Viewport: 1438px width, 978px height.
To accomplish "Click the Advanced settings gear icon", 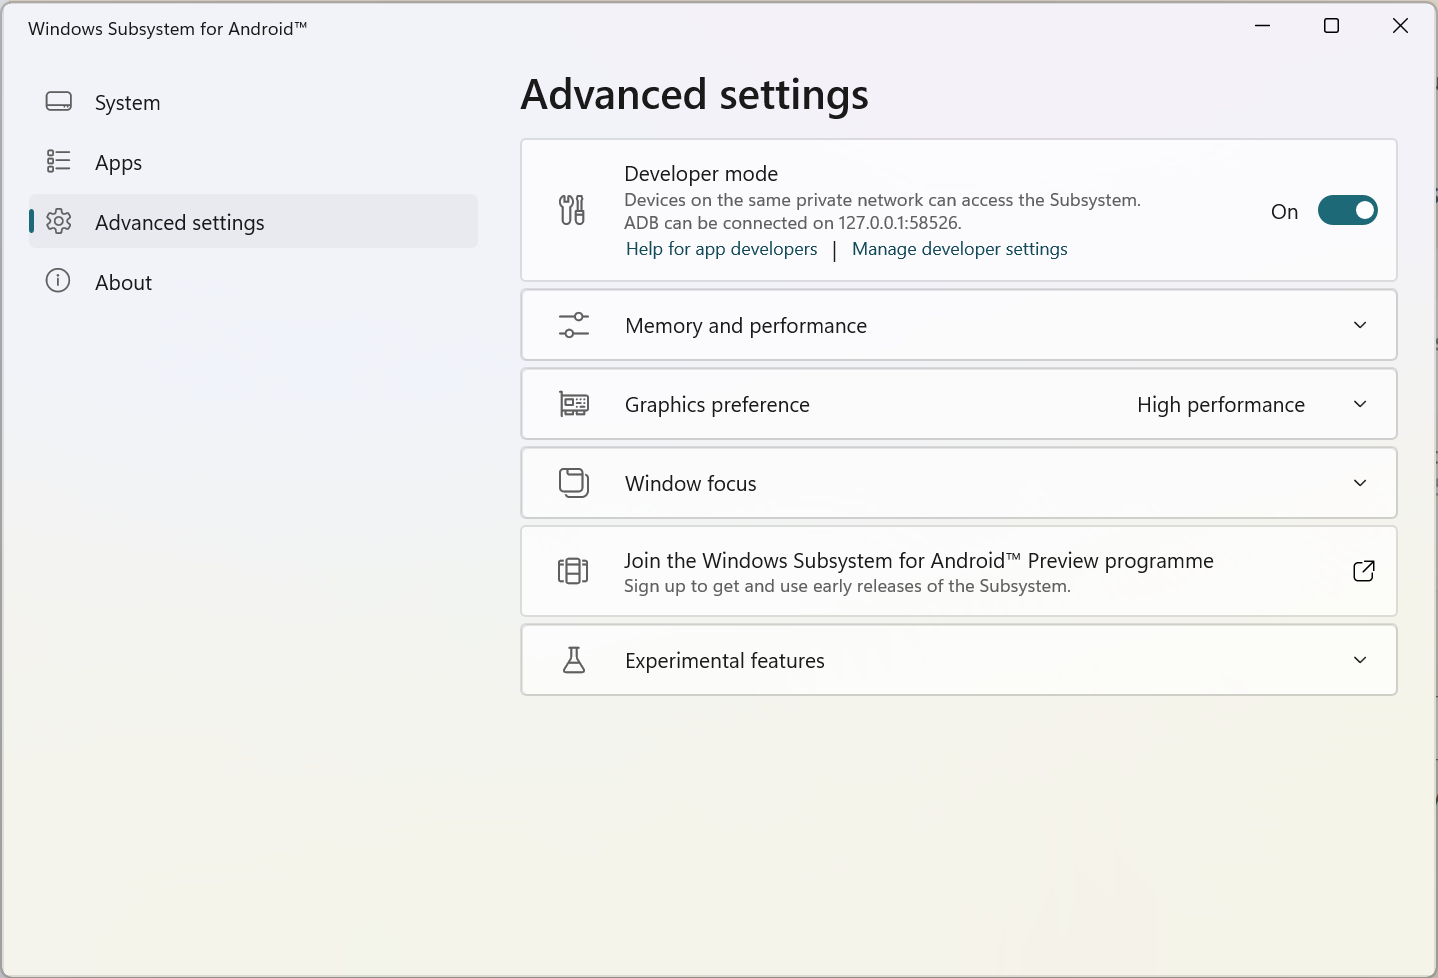I will (x=59, y=221).
